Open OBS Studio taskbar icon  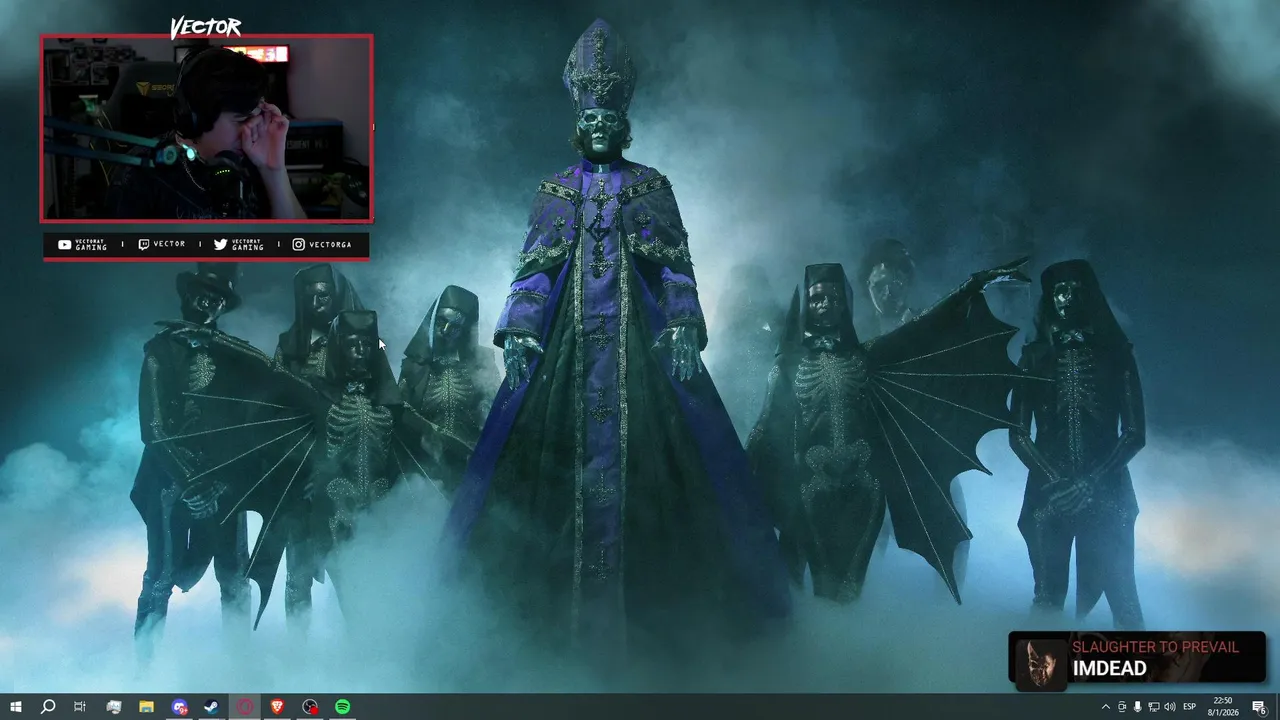point(310,707)
